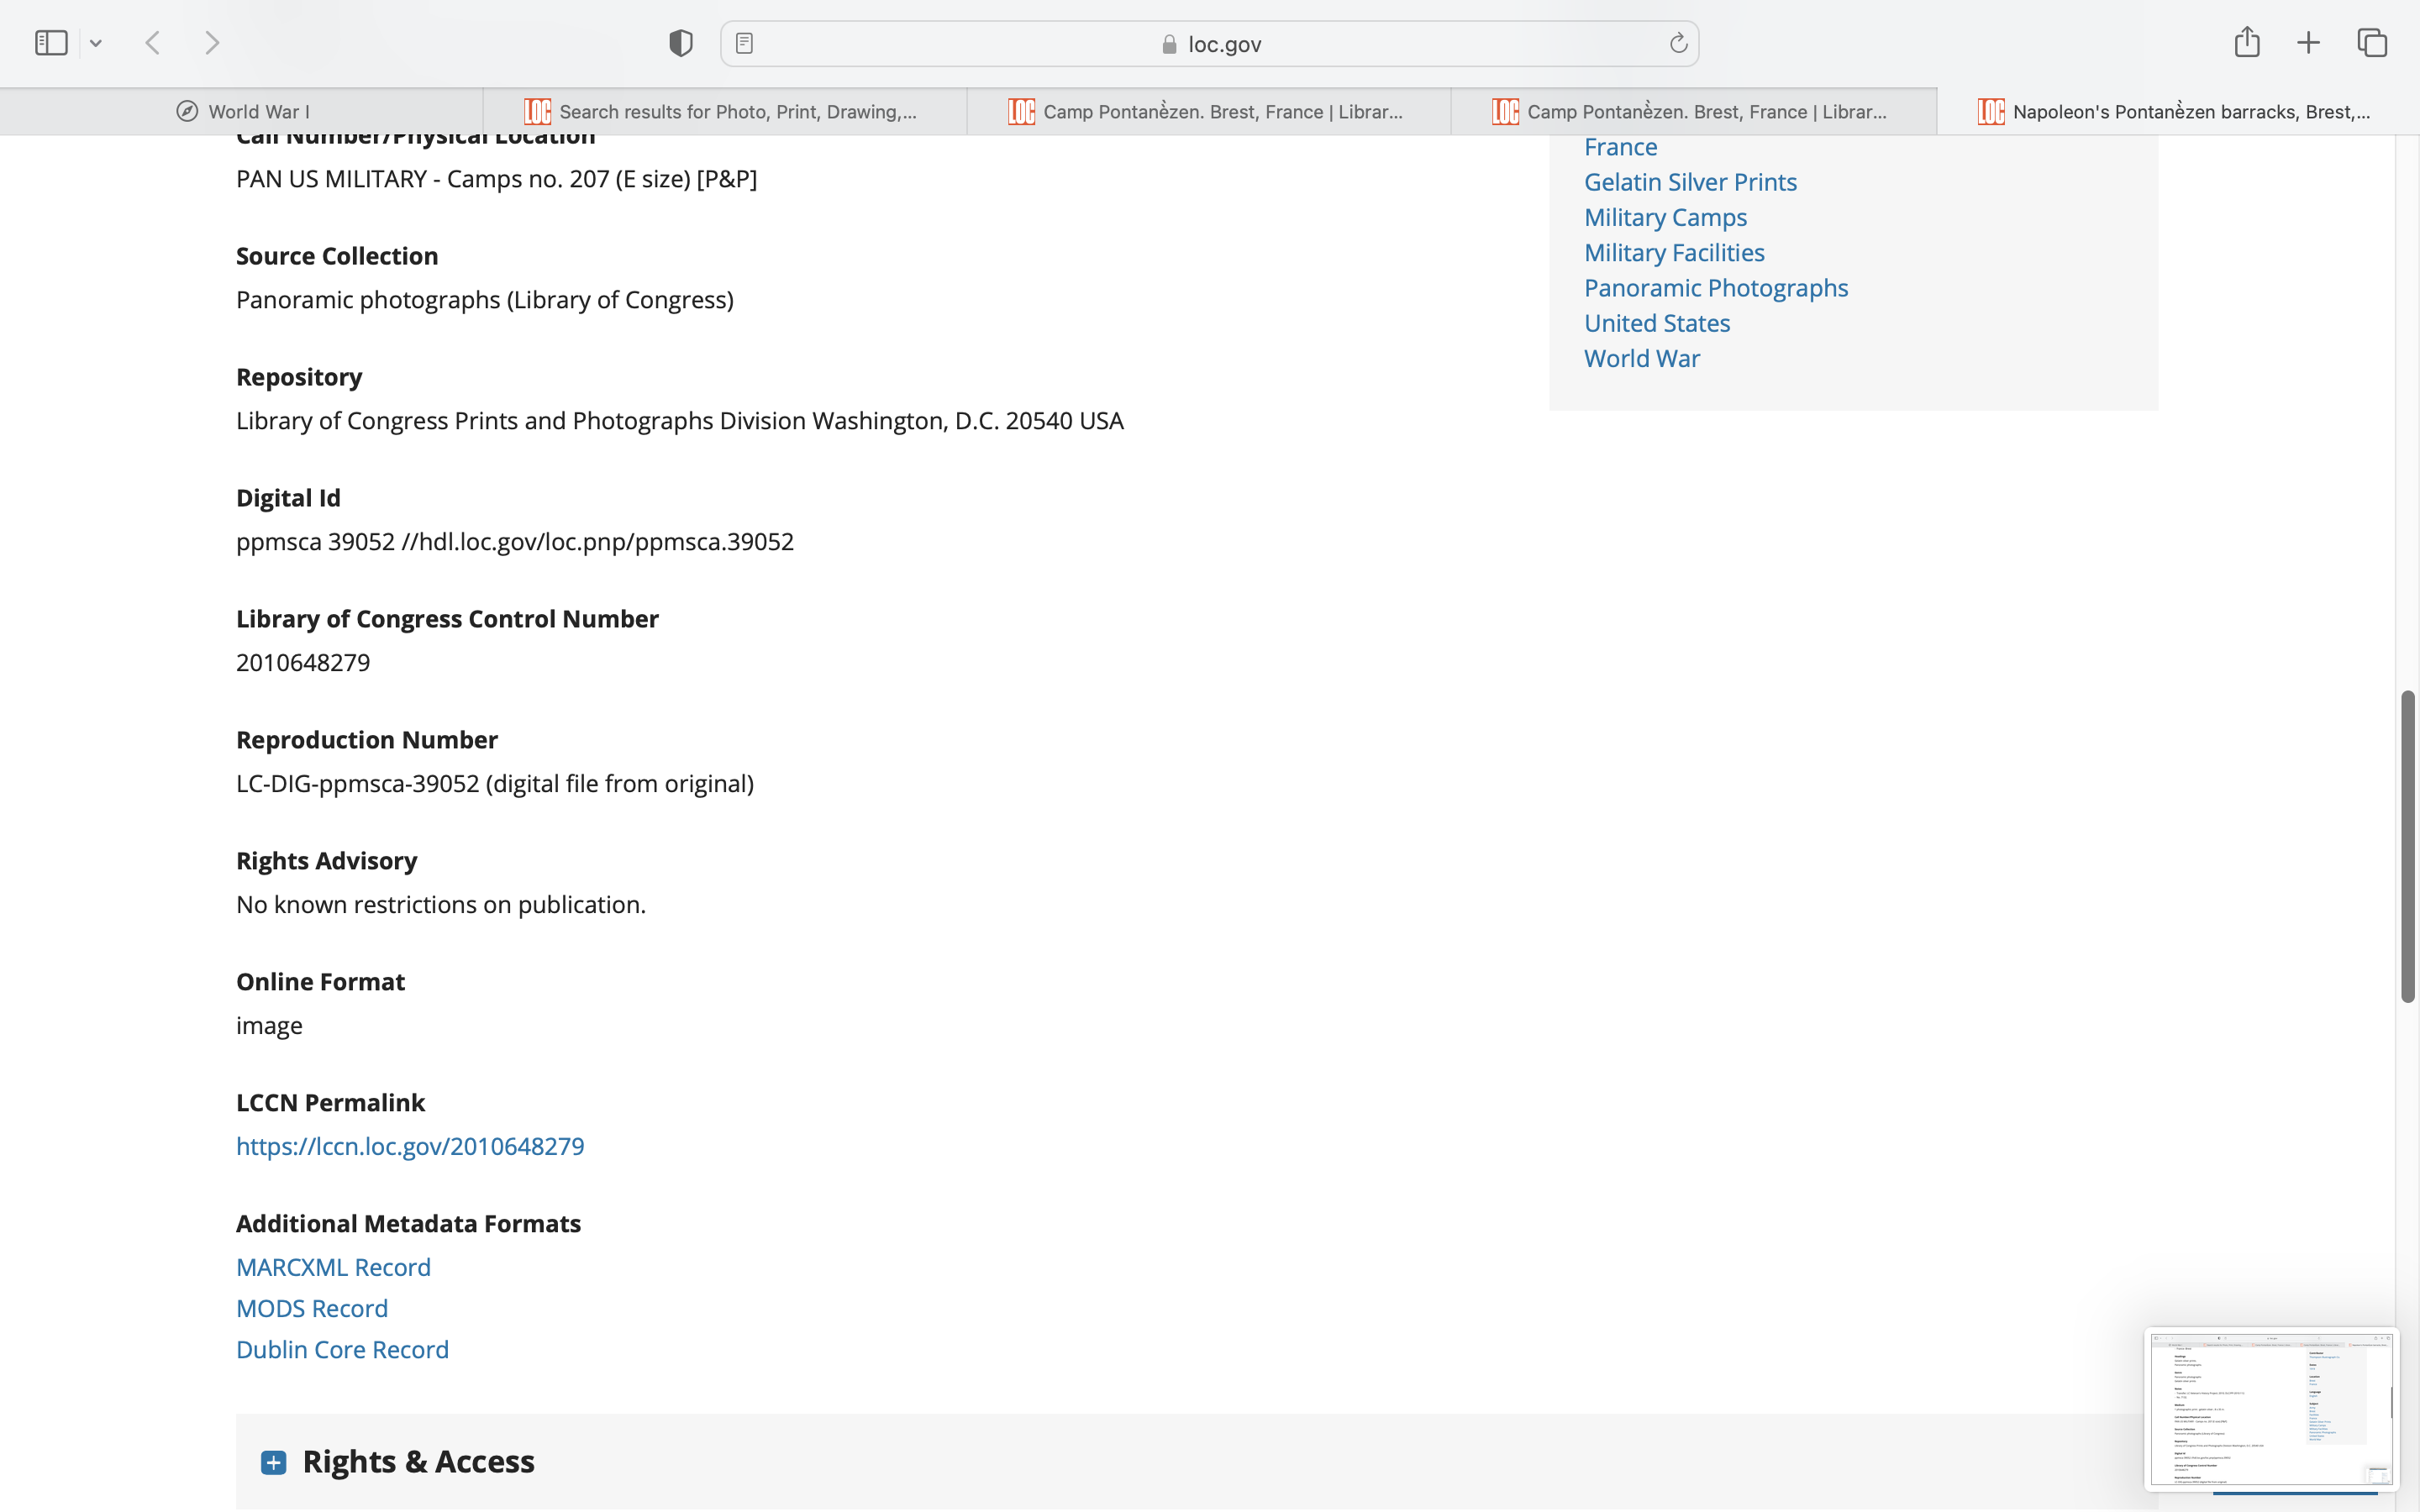The image size is (2420, 1512).
Task: Open the MARCXML Record link
Action: (x=333, y=1267)
